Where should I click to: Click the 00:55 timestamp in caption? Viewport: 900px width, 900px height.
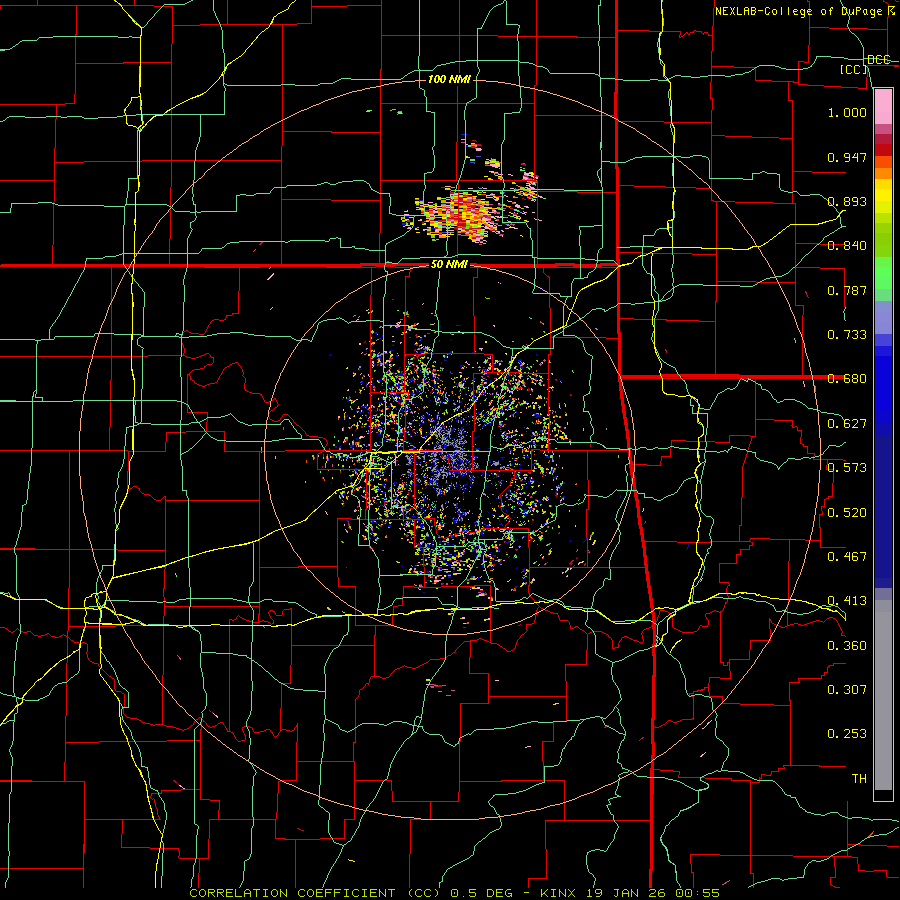tap(699, 893)
